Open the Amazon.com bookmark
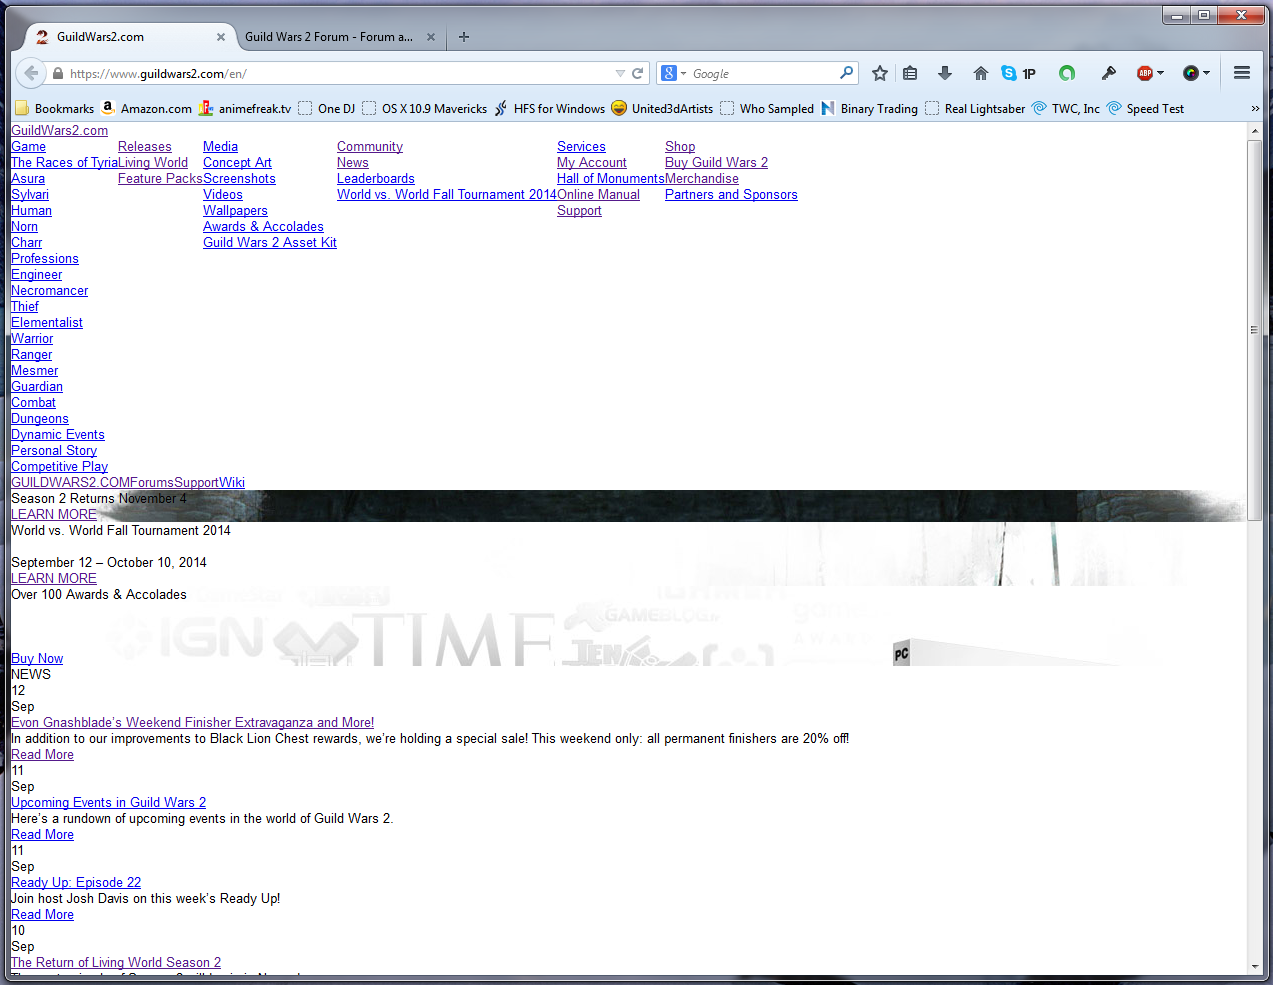Image resolution: width=1273 pixels, height=985 pixels. tap(146, 109)
